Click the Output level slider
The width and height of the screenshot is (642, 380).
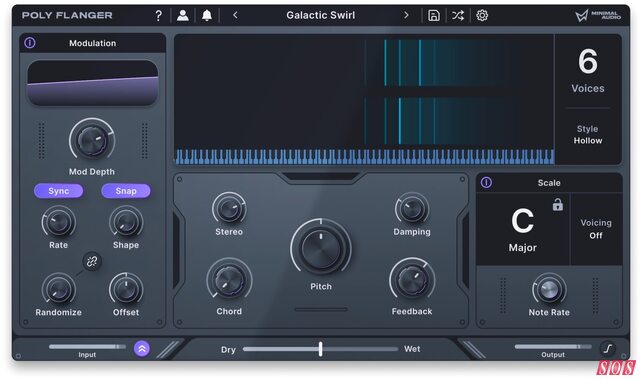click(553, 346)
